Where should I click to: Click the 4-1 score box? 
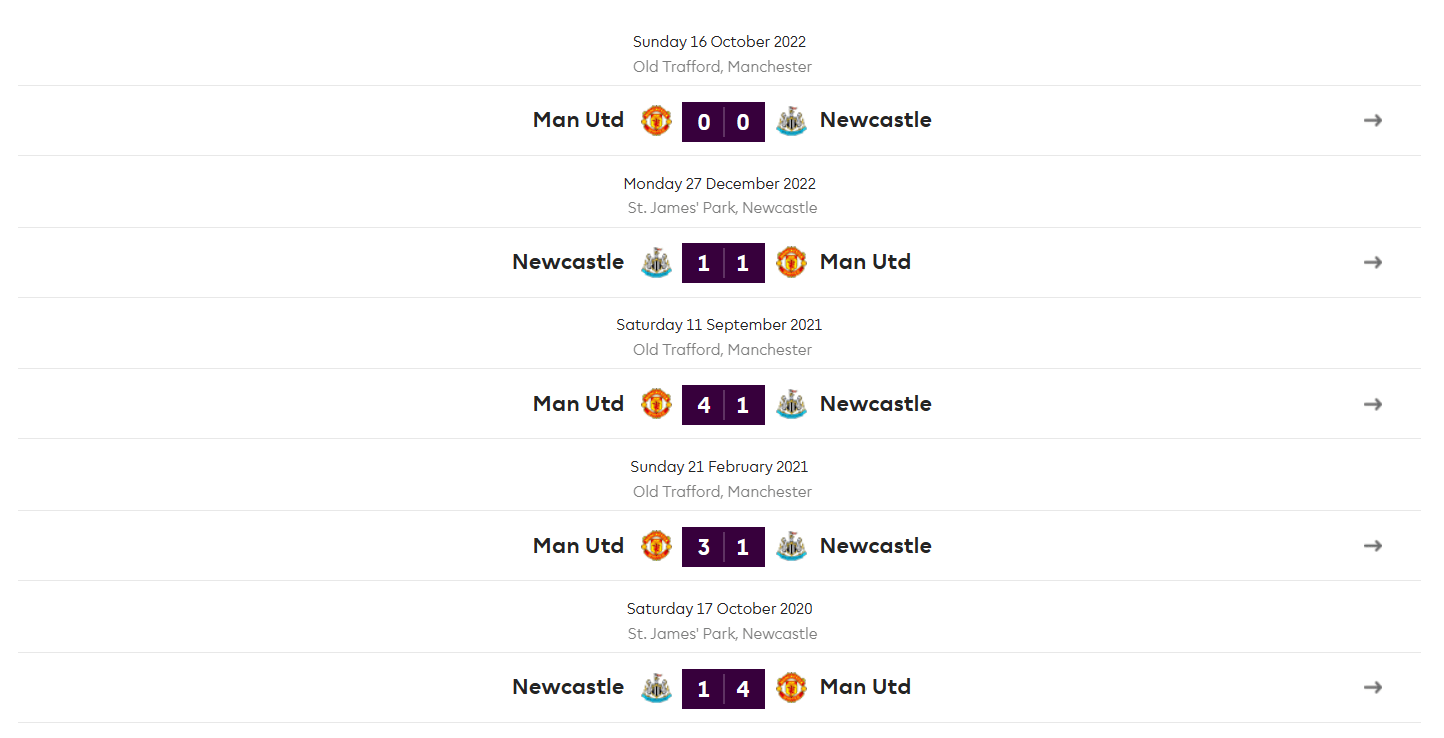pos(723,405)
